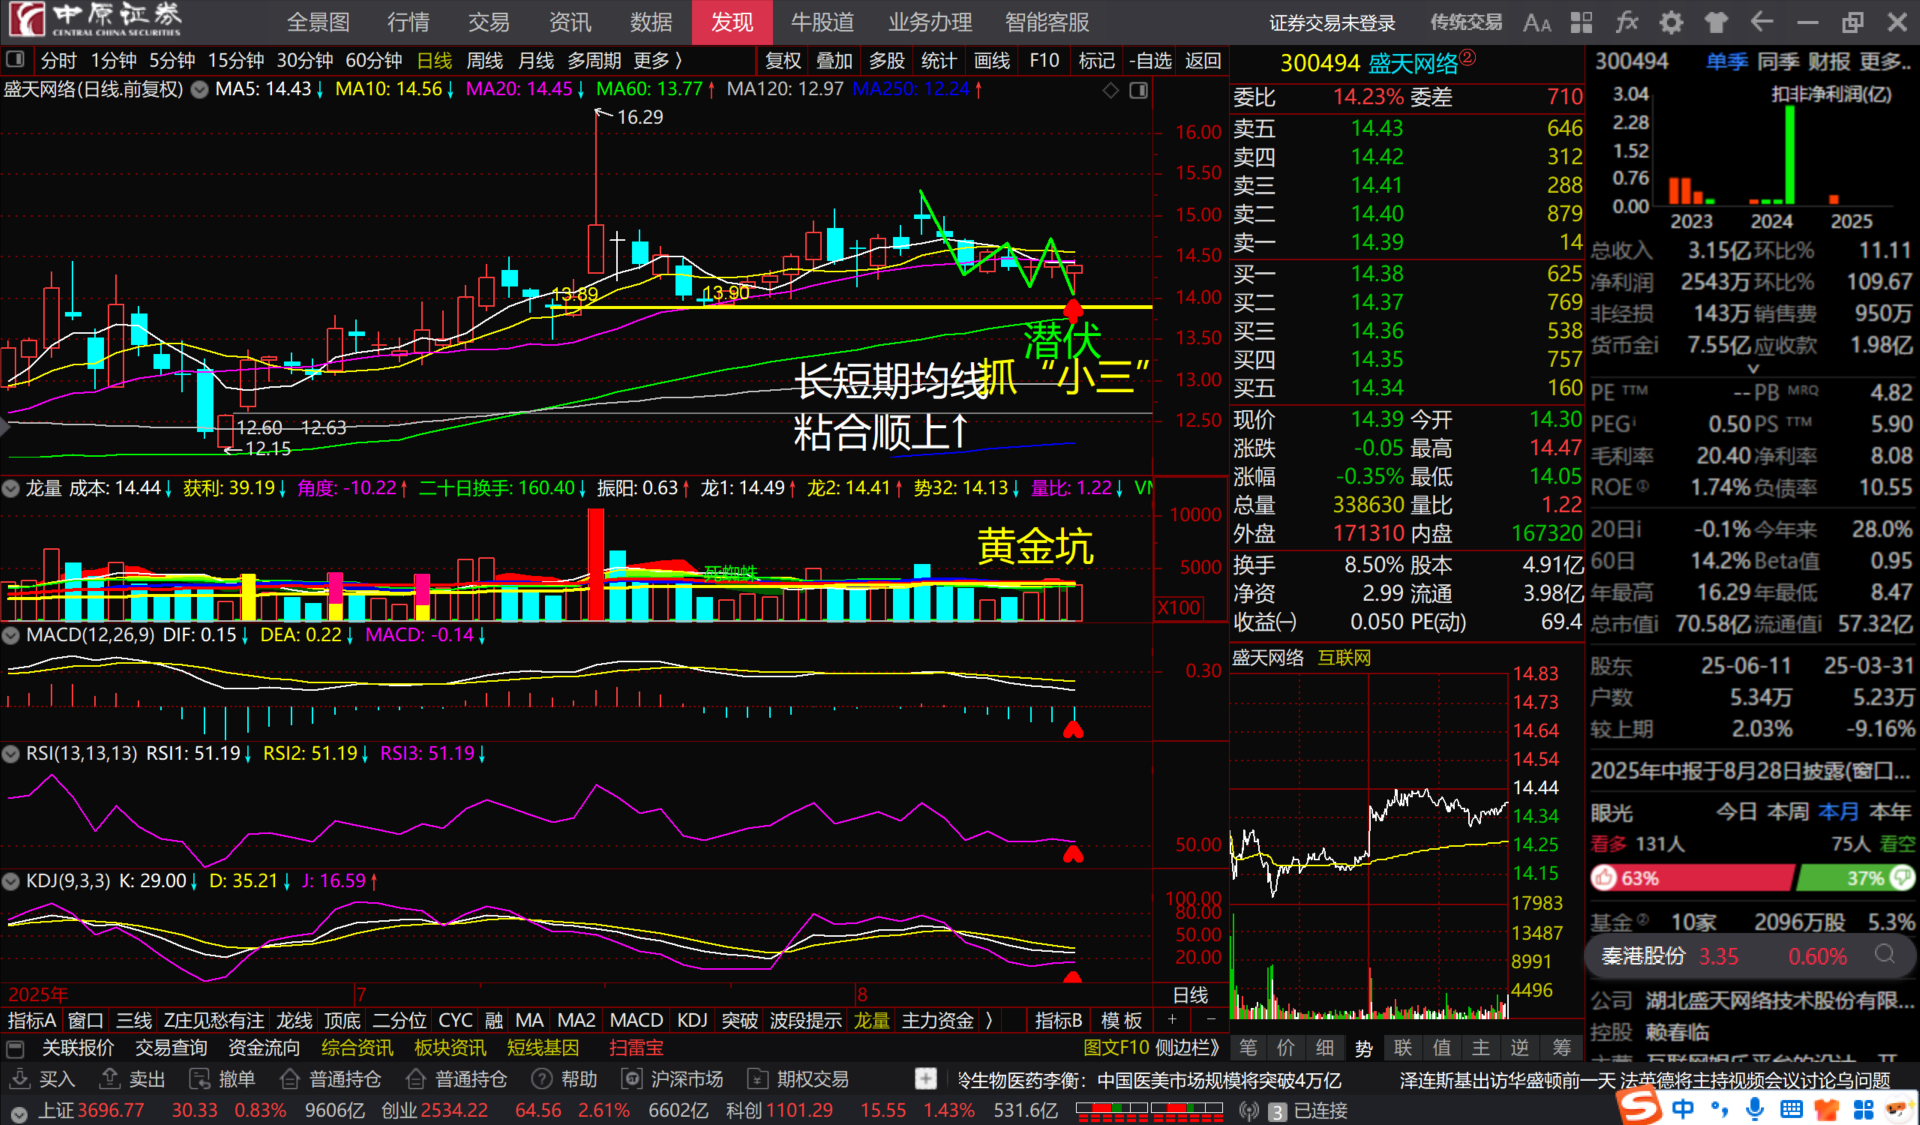Toggle the KDJ indicator panel circle

coord(11,881)
